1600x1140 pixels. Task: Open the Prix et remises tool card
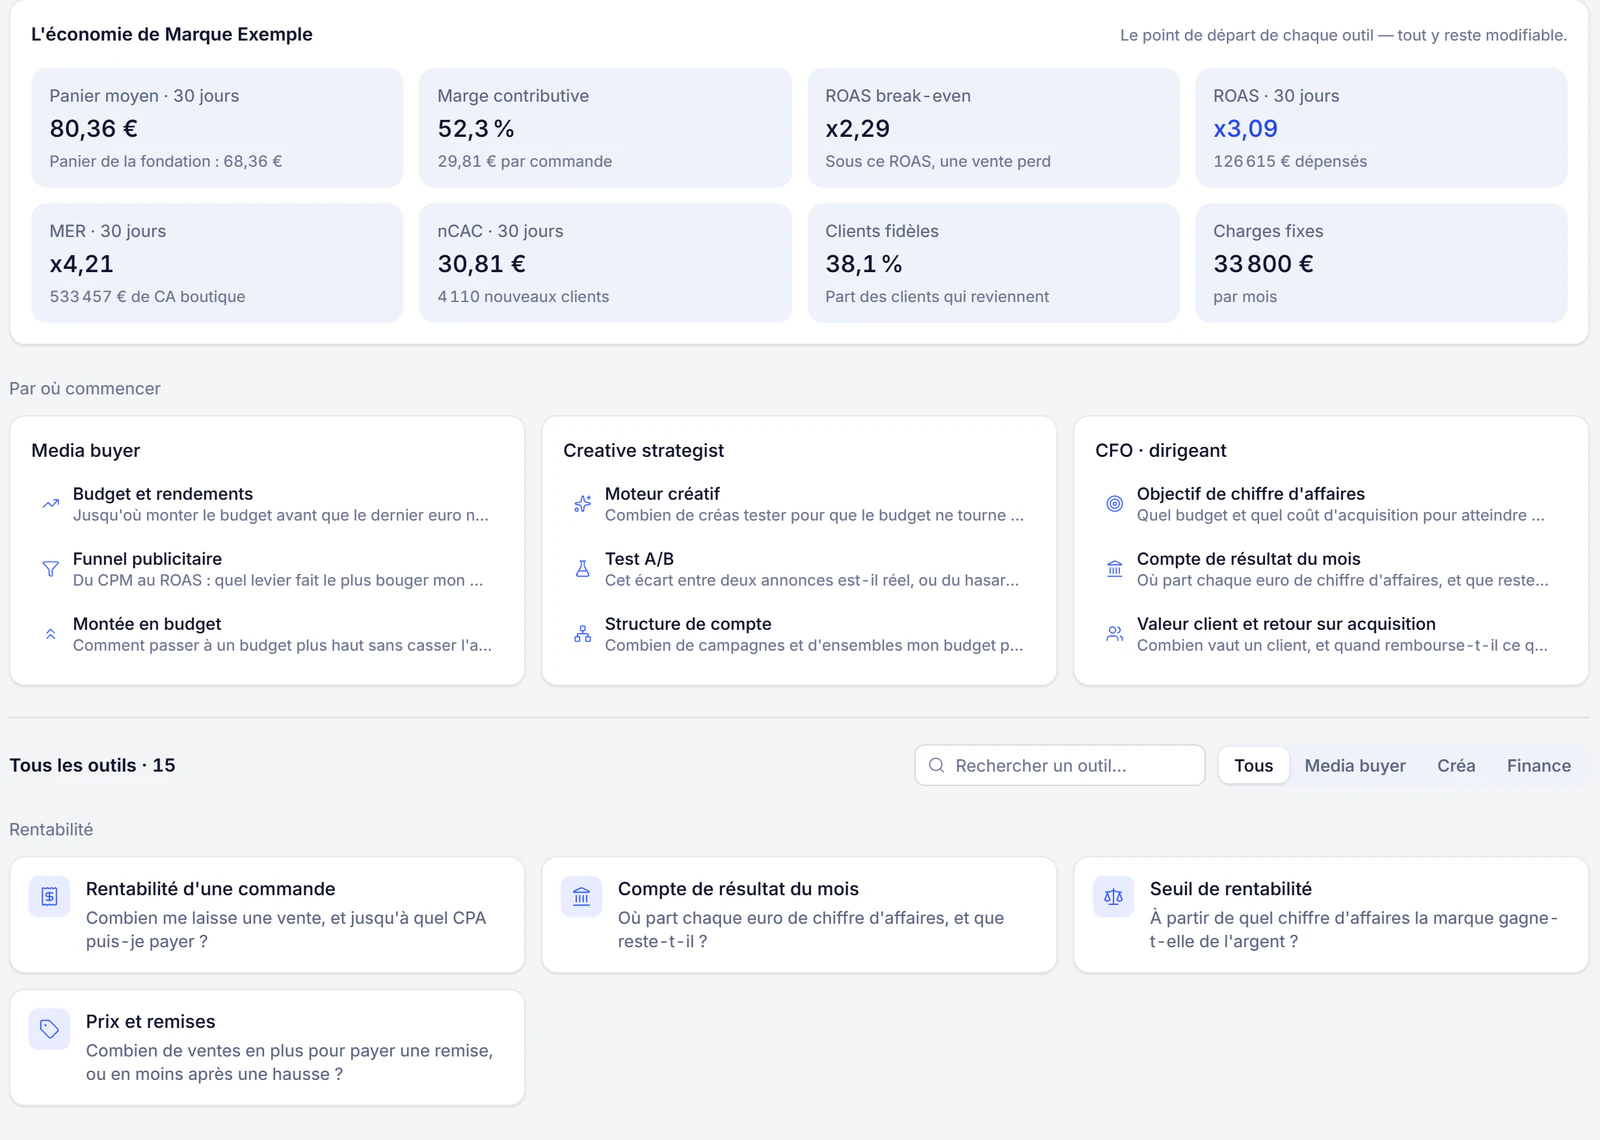coord(267,1048)
